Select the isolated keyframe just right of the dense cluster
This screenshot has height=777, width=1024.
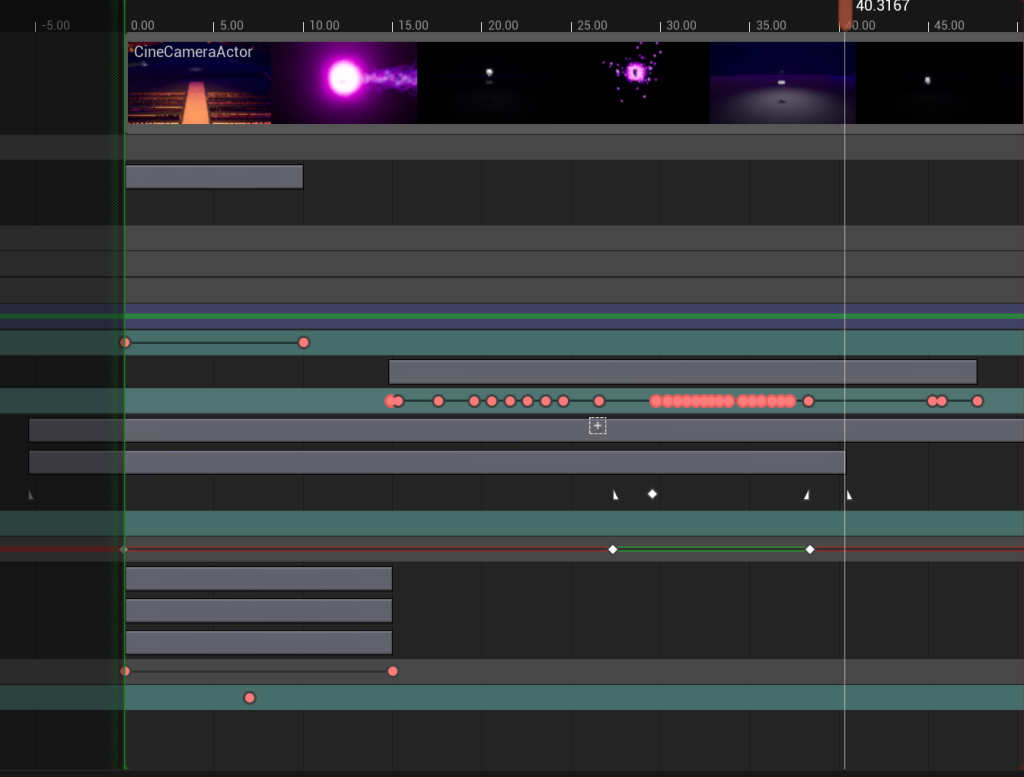pos(809,401)
